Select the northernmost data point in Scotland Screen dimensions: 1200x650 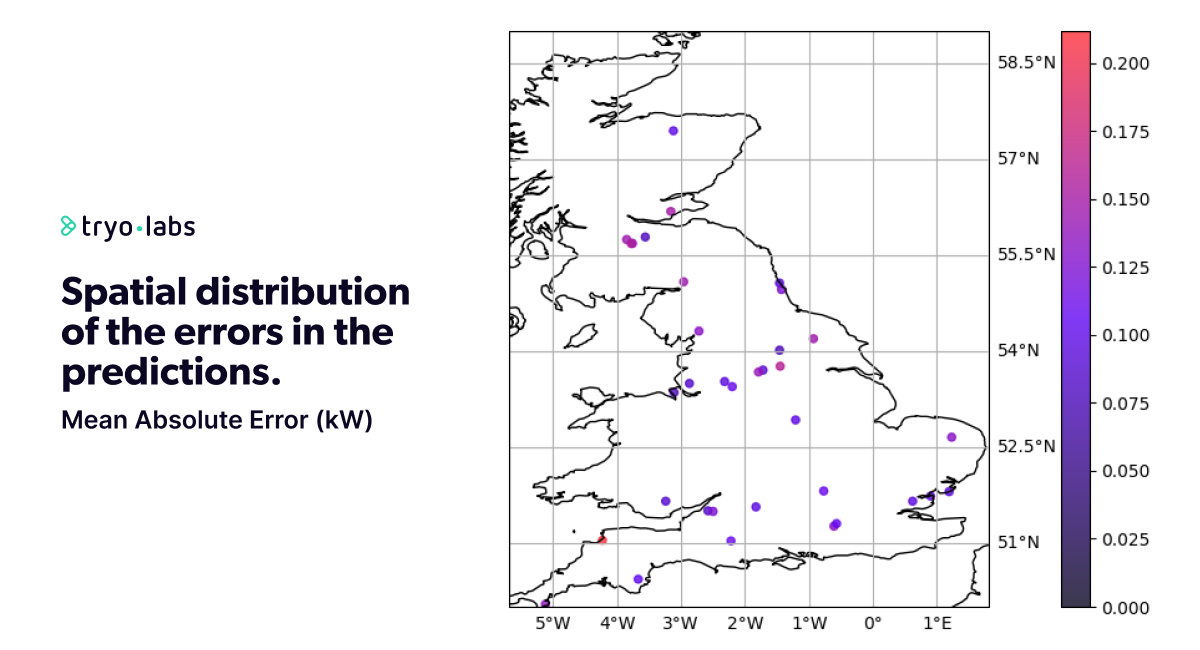673,131
